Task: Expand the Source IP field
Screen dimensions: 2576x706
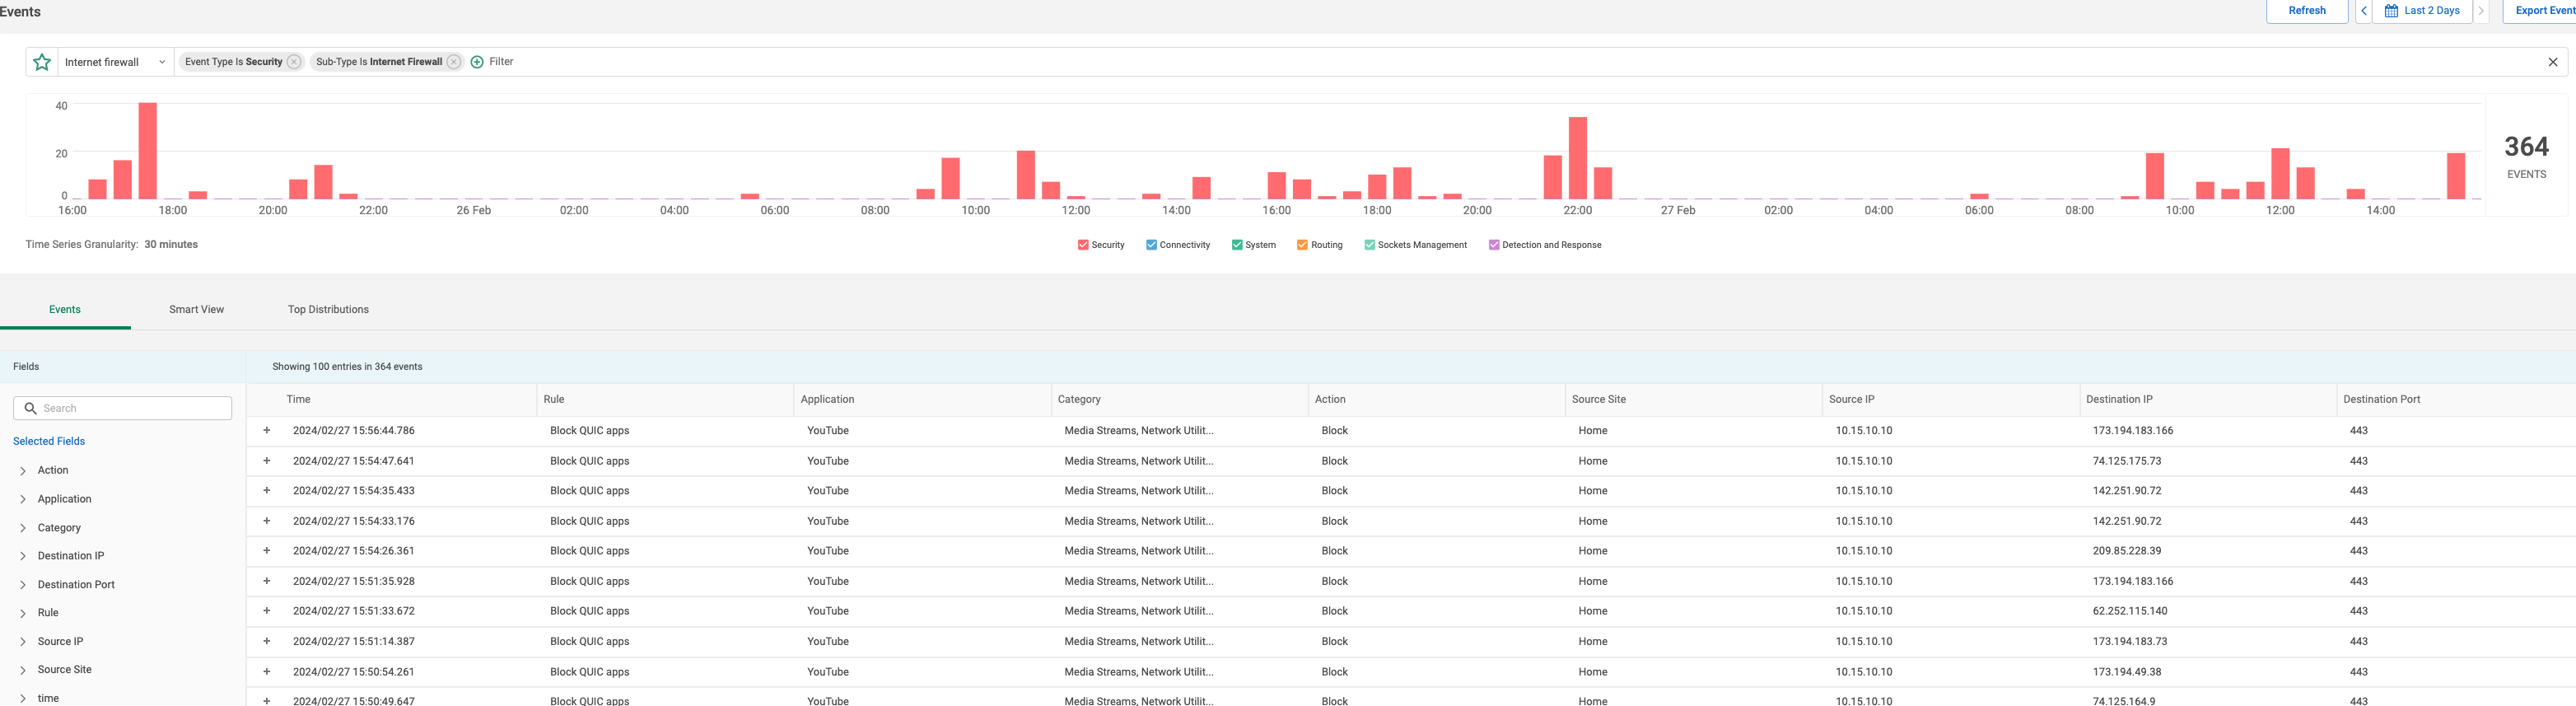Action: click(x=23, y=642)
